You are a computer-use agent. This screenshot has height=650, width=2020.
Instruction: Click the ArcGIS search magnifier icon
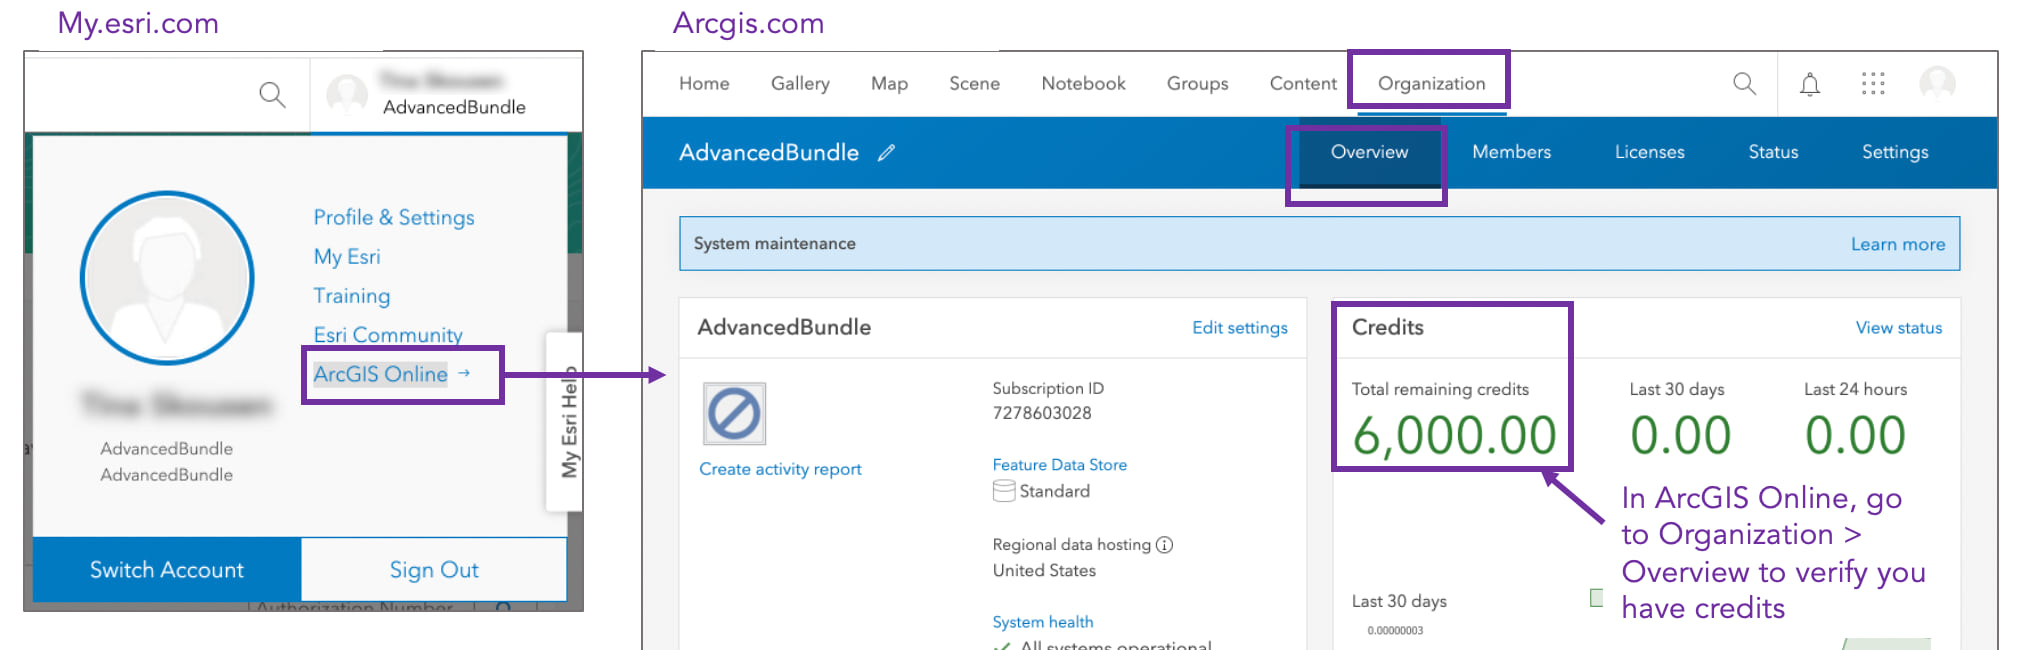(x=1744, y=84)
